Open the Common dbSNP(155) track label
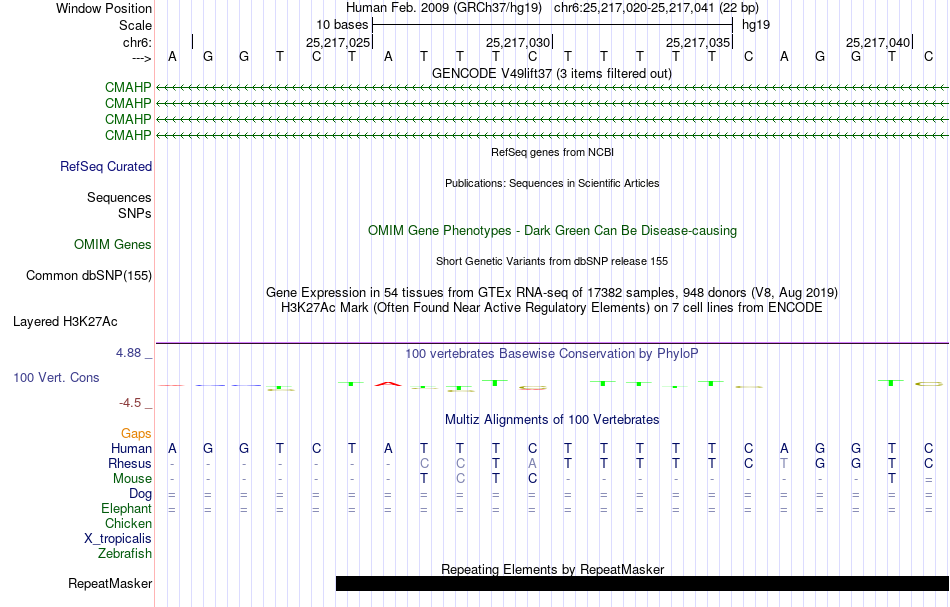950x607 pixels. (x=89, y=276)
